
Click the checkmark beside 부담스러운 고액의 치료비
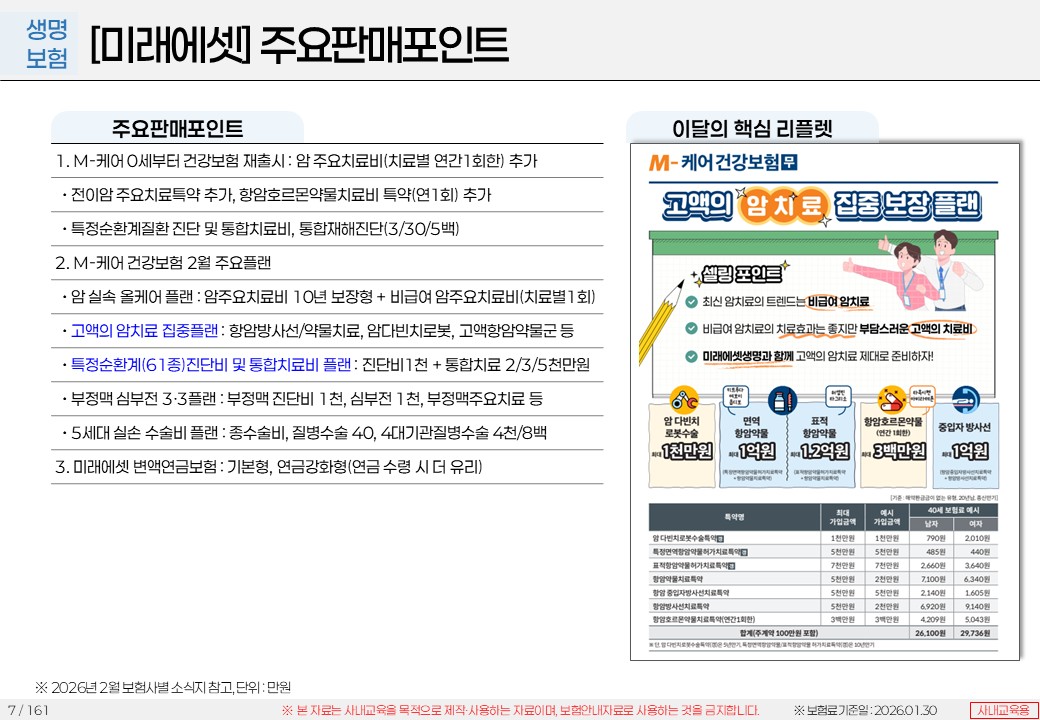coord(692,328)
